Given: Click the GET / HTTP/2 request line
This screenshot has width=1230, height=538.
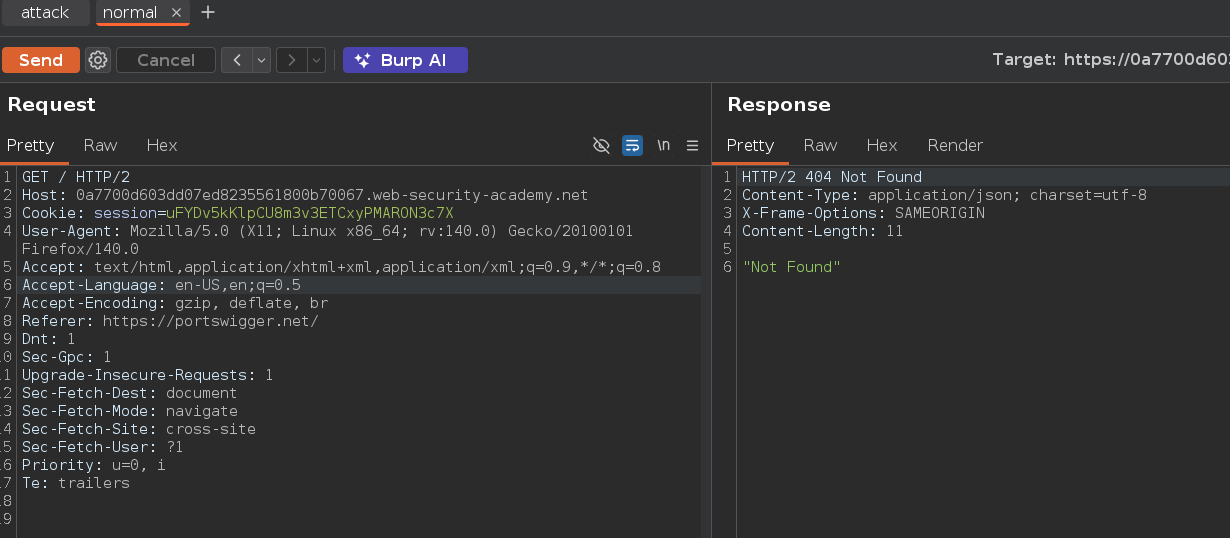Looking at the screenshot, I should pos(76,177).
